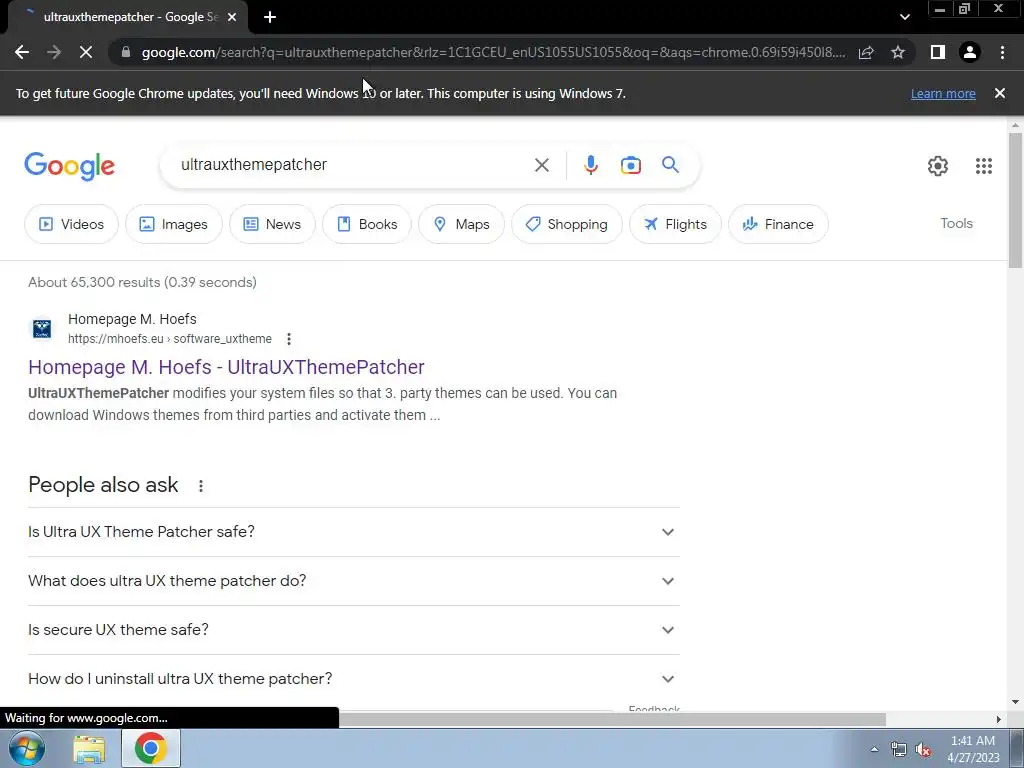1024x768 pixels.
Task: Click the address bar URL text
Action: (493, 52)
